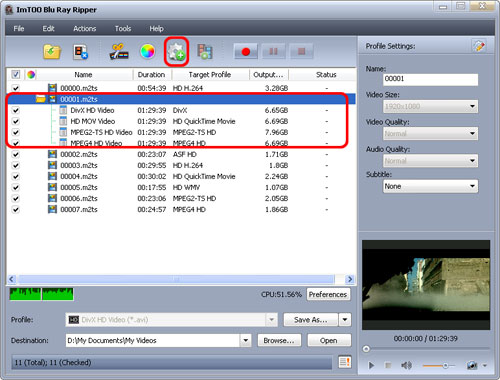Open the Save As arrow menu

[x=345, y=320]
